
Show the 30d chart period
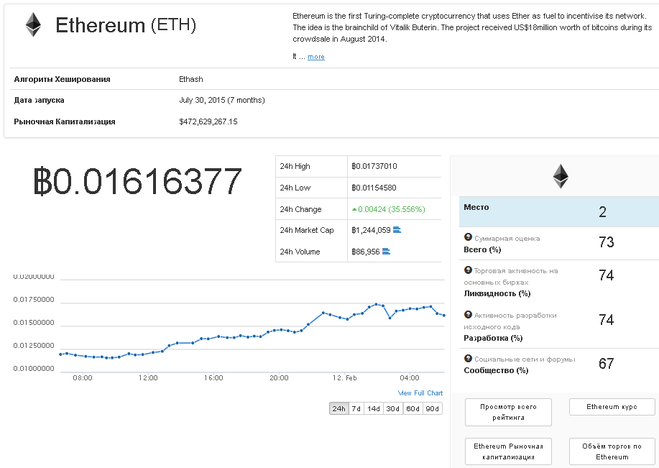pyautogui.click(x=393, y=408)
